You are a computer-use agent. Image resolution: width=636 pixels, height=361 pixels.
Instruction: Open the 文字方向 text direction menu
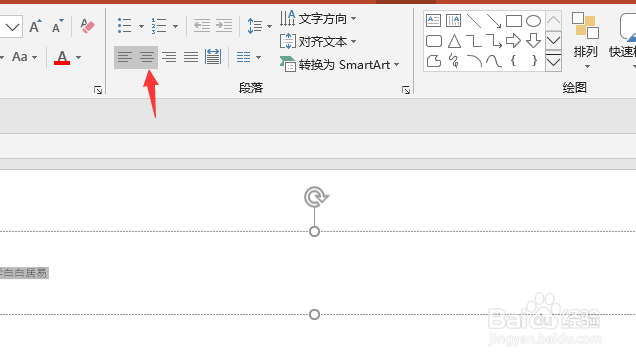pos(318,19)
